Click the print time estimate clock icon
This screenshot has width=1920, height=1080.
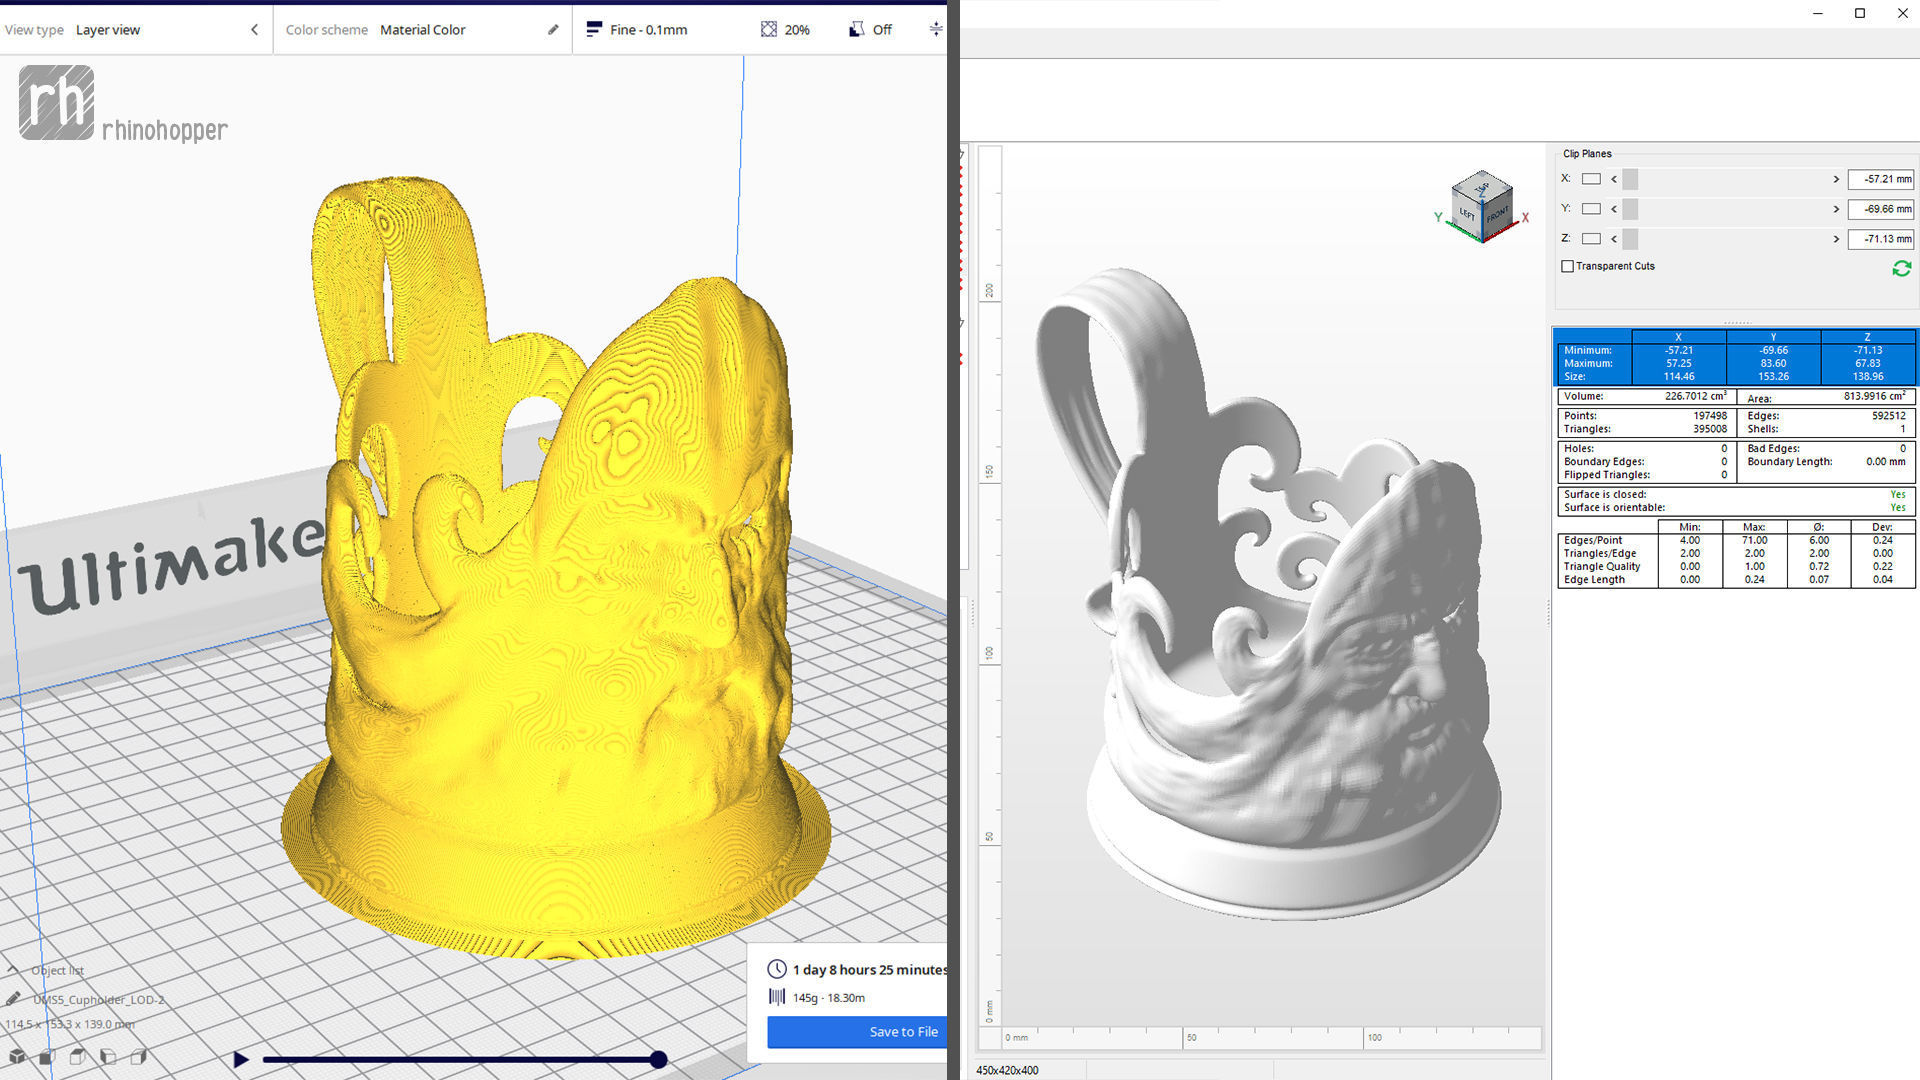[x=777, y=969]
